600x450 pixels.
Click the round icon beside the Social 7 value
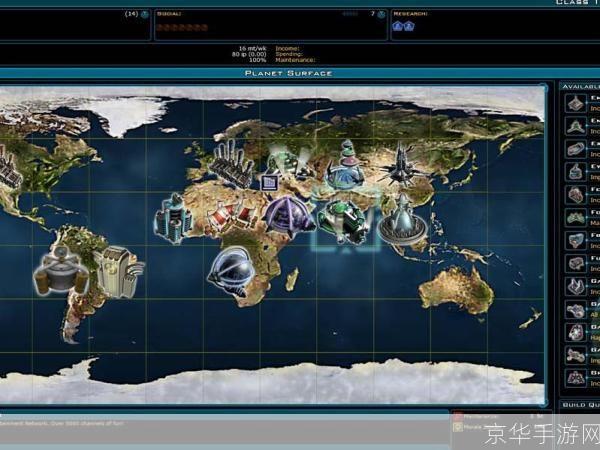tap(381, 15)
